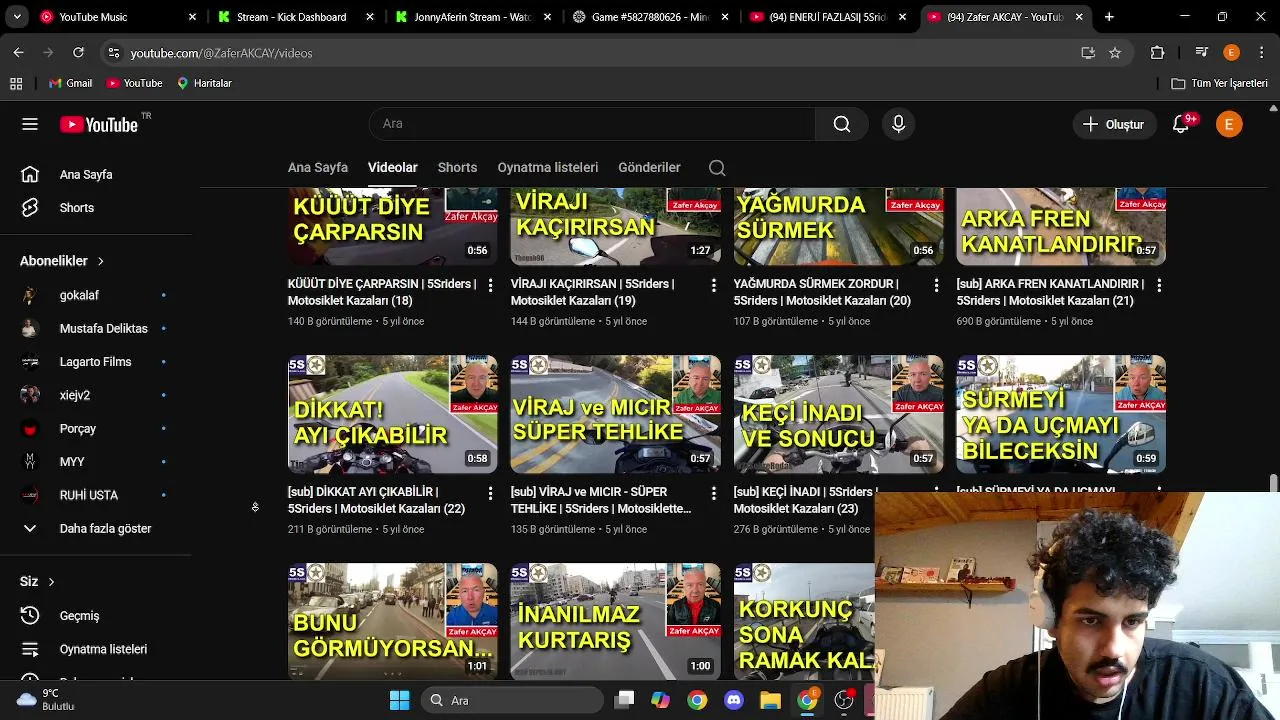
Task: Open the Chrome apps grid in bookmarks bar
Action: [16, 83]
